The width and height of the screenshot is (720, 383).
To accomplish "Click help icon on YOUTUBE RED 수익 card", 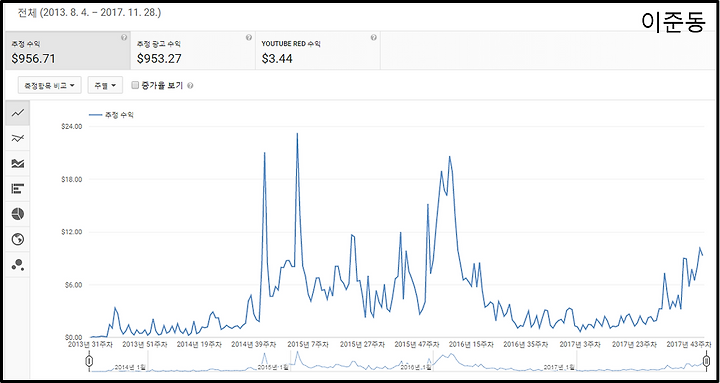I will [x=374, y=38].
